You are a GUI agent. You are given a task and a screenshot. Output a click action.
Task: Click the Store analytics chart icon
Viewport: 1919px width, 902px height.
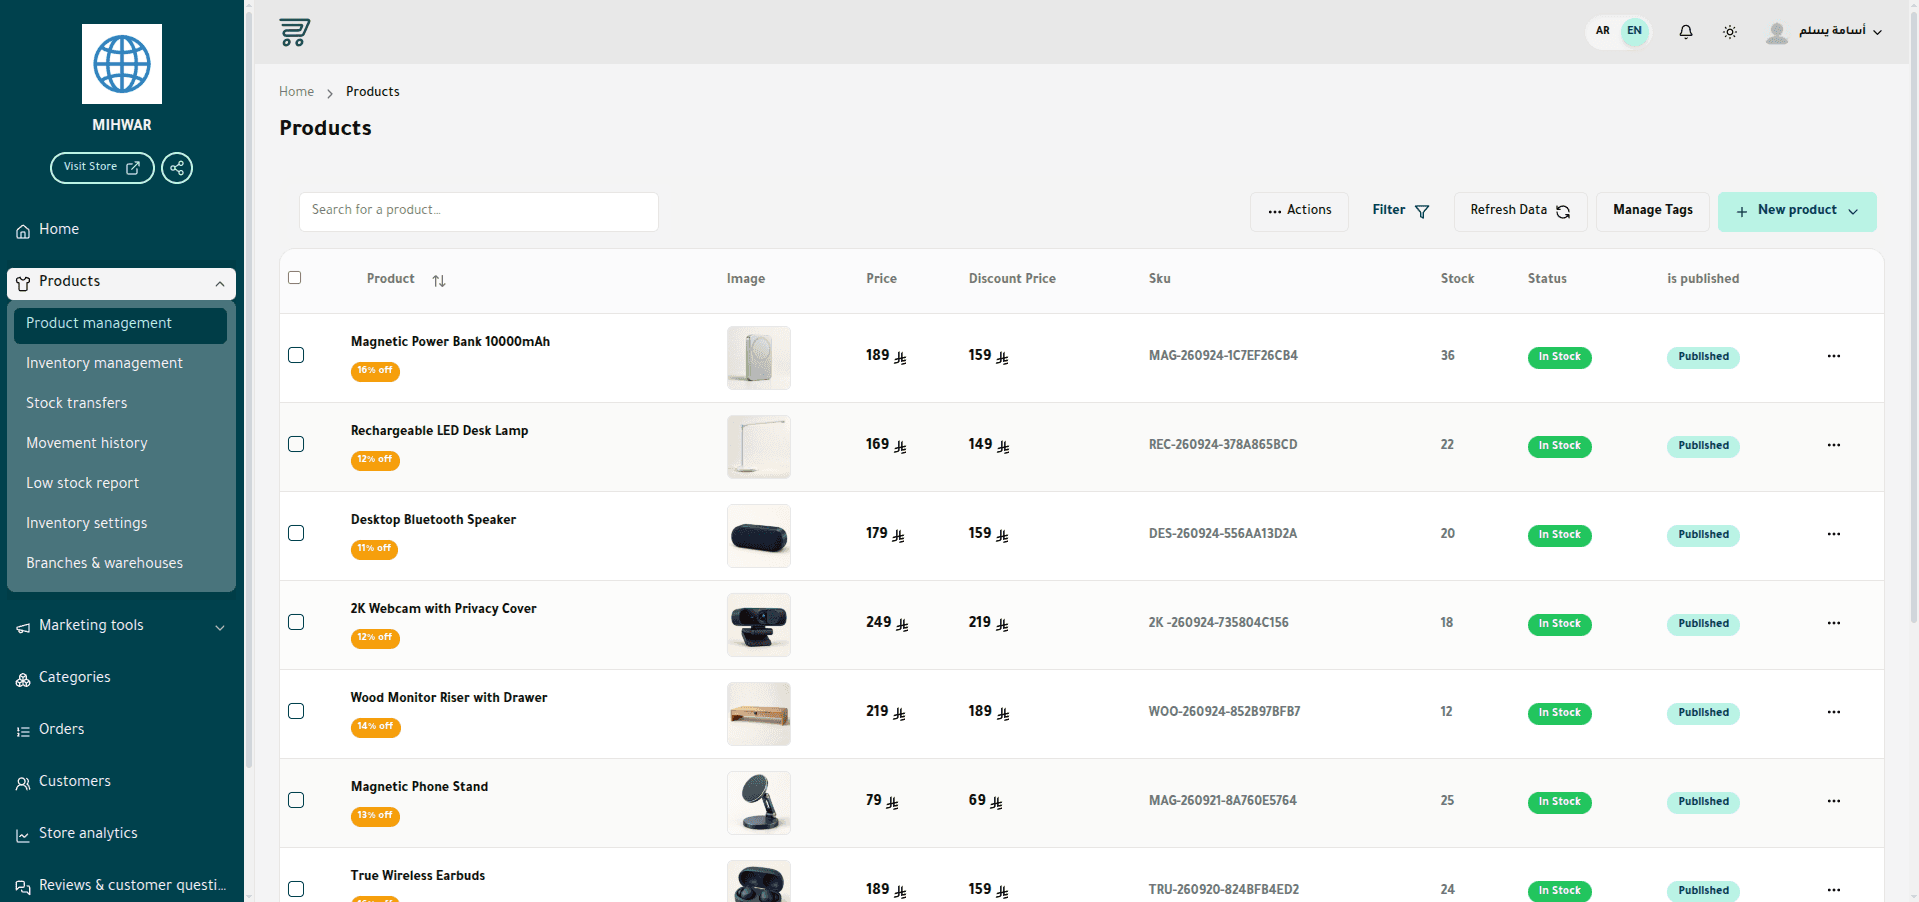23,836
